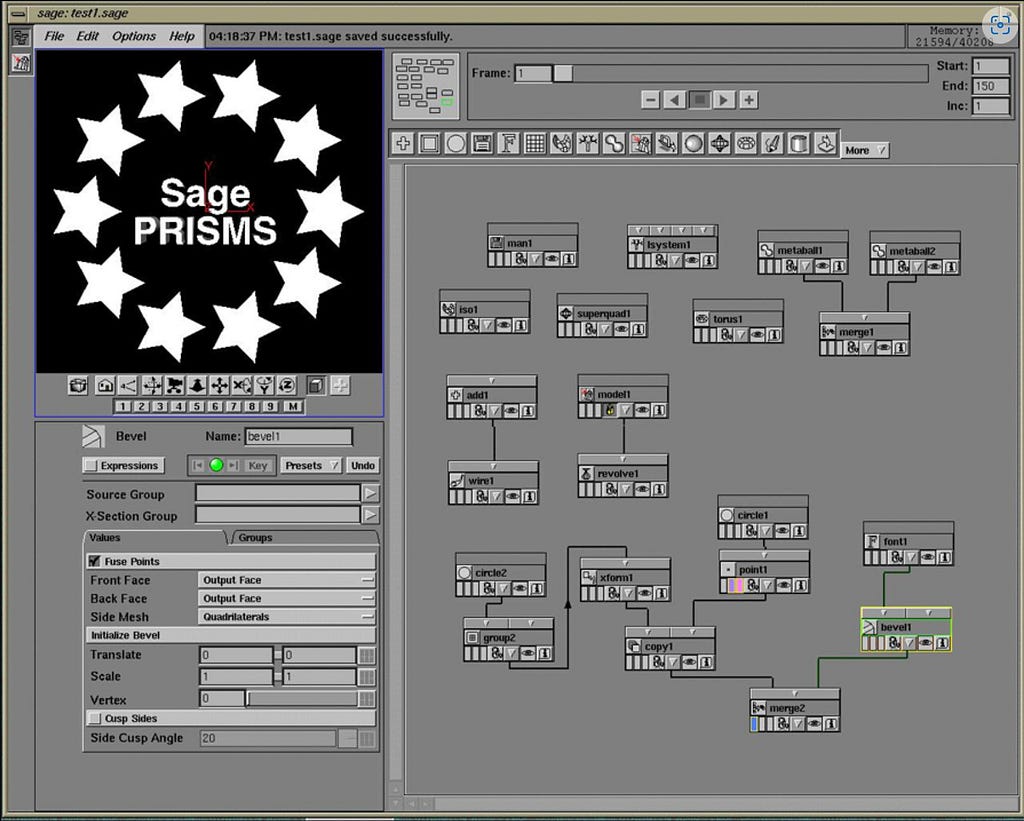Toggle the eye display flag on font1 node
The height and width of the screenshot is (821, 1024).
928,557
